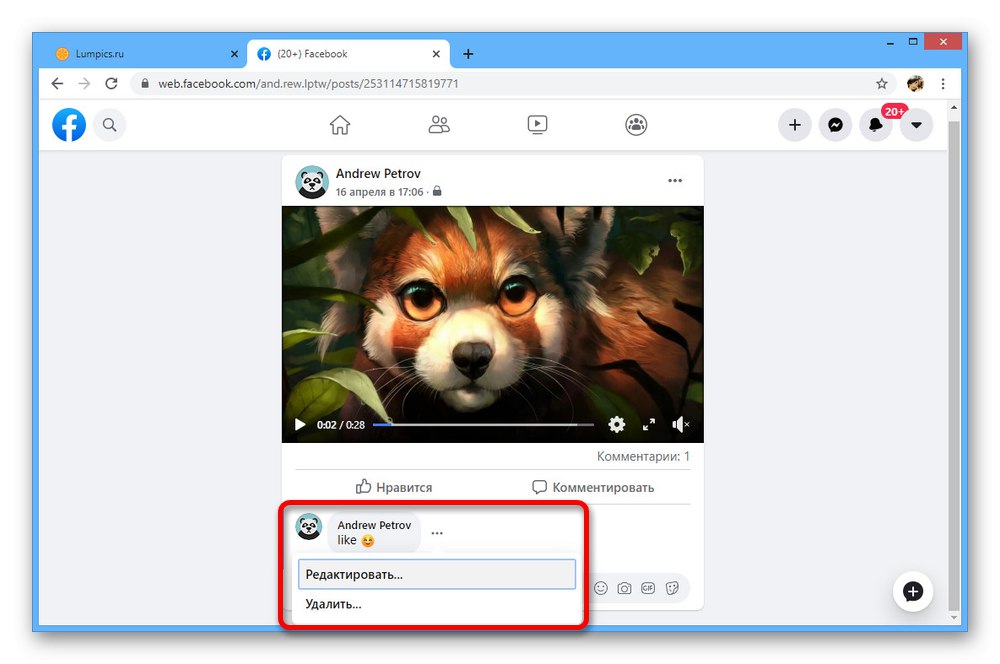Open the post date 16 апреля в 17:06
This screenshot has width=1000, height=664.
(379, 192)
